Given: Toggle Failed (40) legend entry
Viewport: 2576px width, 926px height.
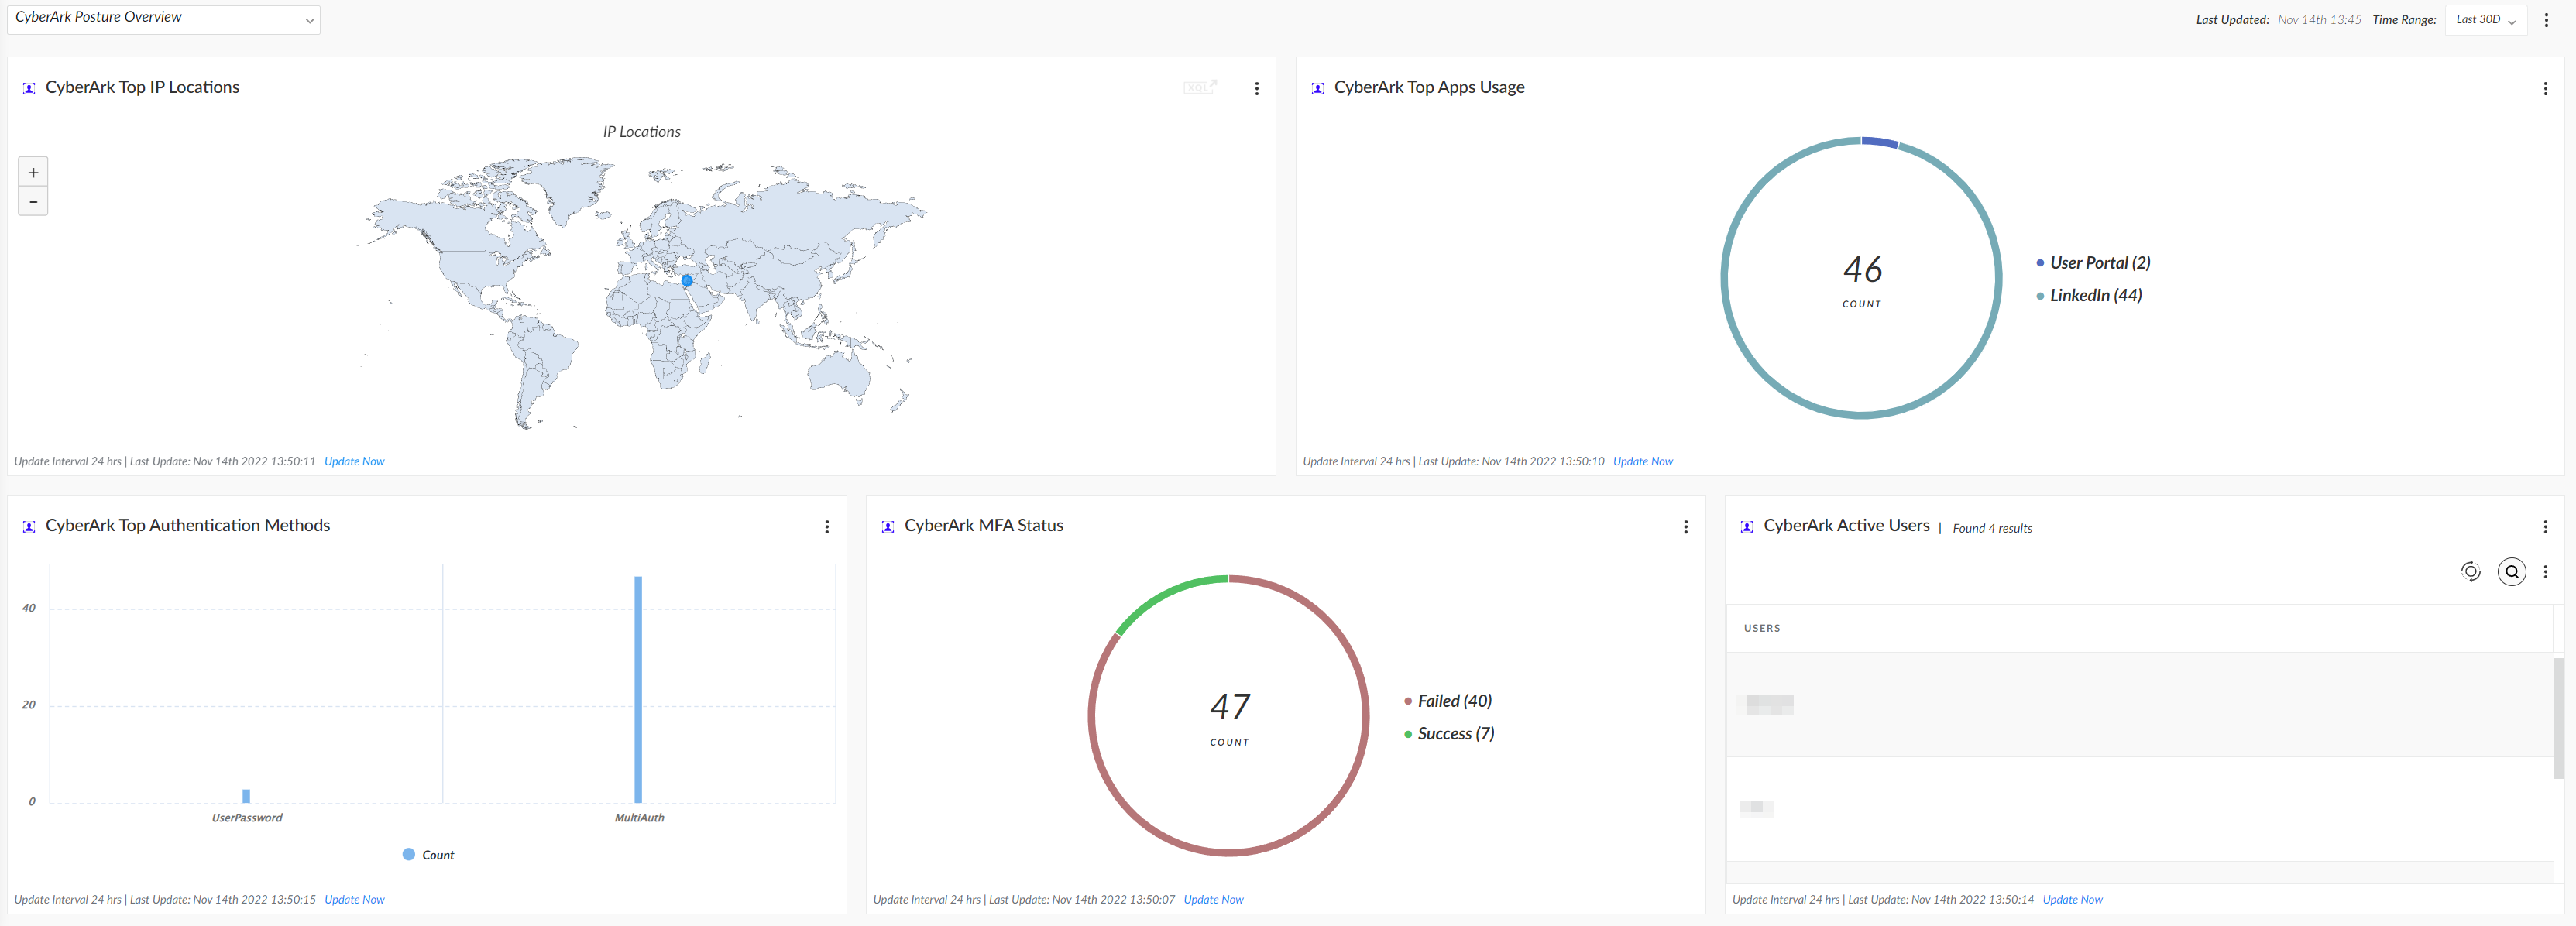Looking at the screenshot, I should coord(1448,701).
